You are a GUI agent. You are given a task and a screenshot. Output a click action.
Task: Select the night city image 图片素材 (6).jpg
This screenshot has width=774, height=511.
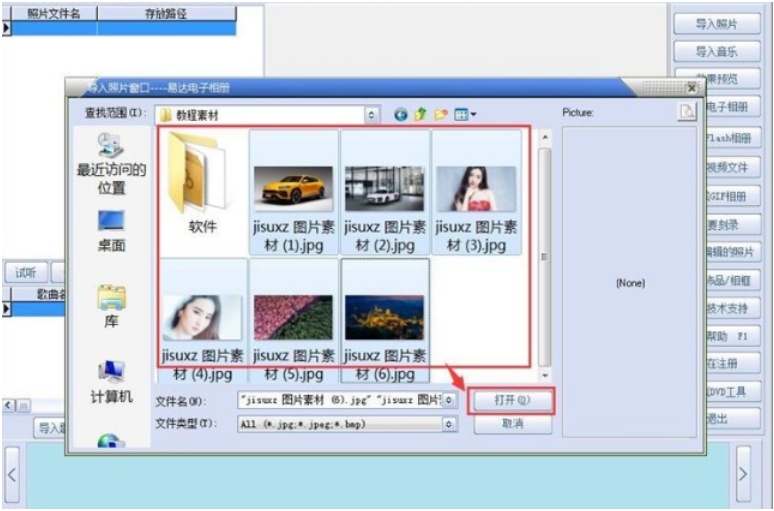point(385,321)
